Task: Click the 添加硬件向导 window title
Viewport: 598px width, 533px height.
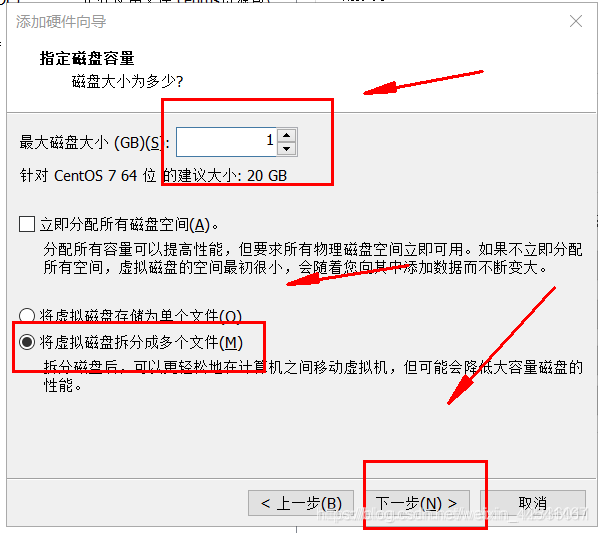Action: pyautogui.click(x=61, y=22)
